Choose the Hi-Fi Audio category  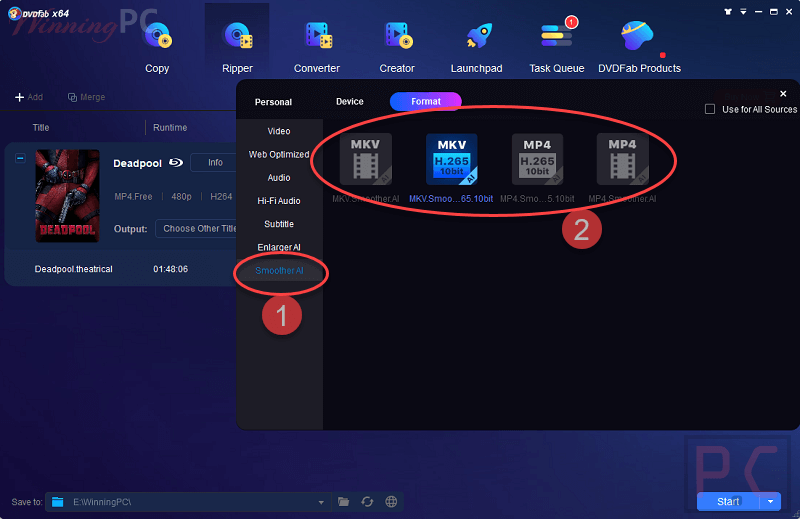coord(279,201)
